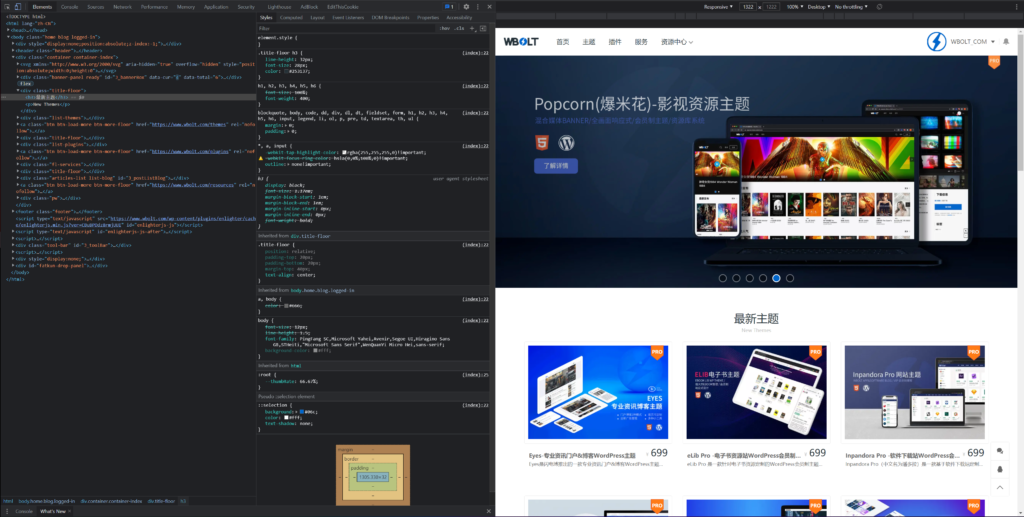Screen dimensions: 1024x517
Task: Click the blue 了解详情 banner button
Action: [556, 165]
